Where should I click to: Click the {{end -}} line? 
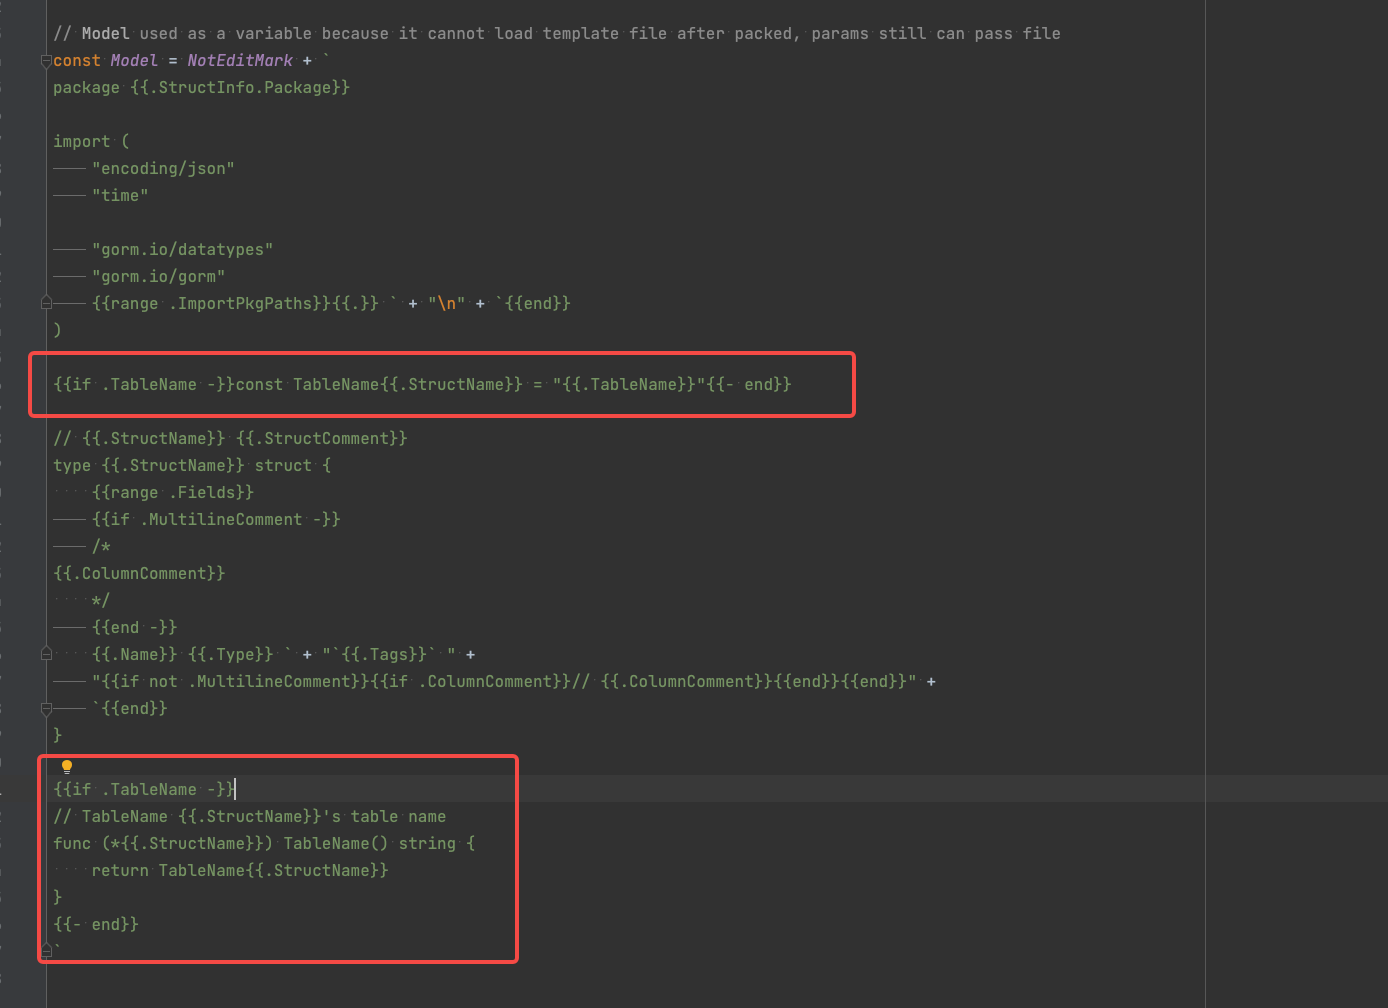click(x=134, y=628)
